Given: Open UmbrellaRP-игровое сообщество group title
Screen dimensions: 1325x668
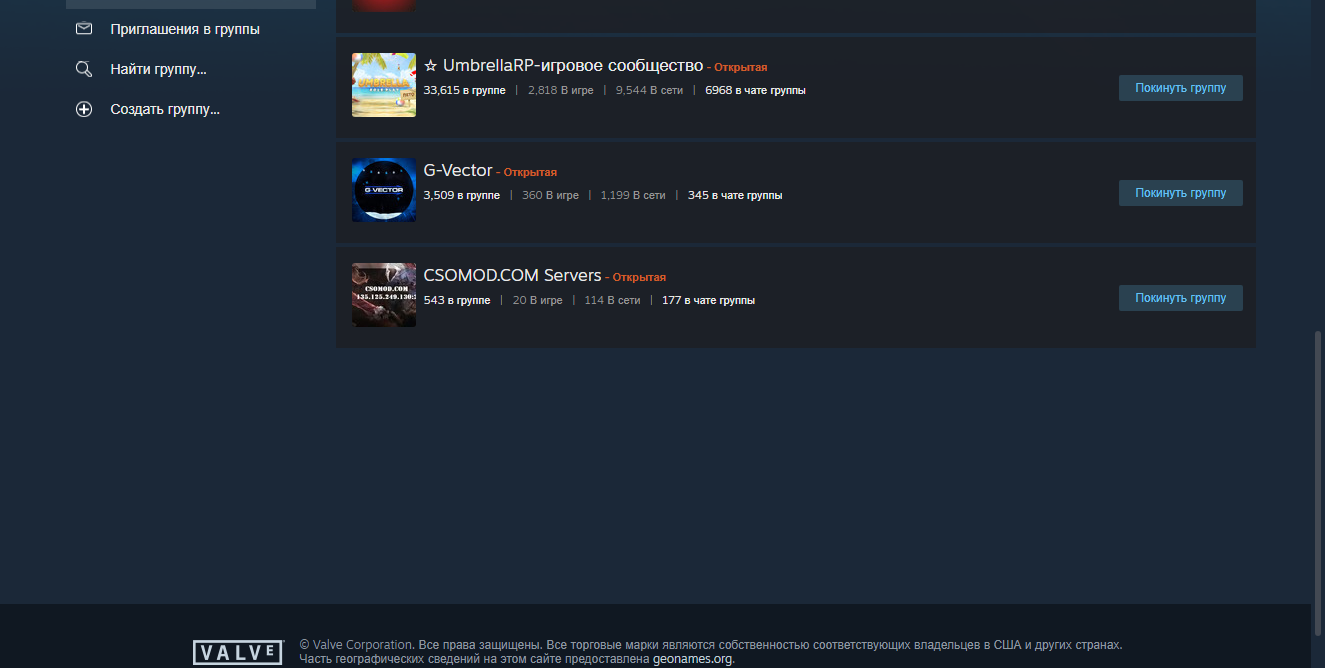Looking at the screenshot, I should [563, 65].
